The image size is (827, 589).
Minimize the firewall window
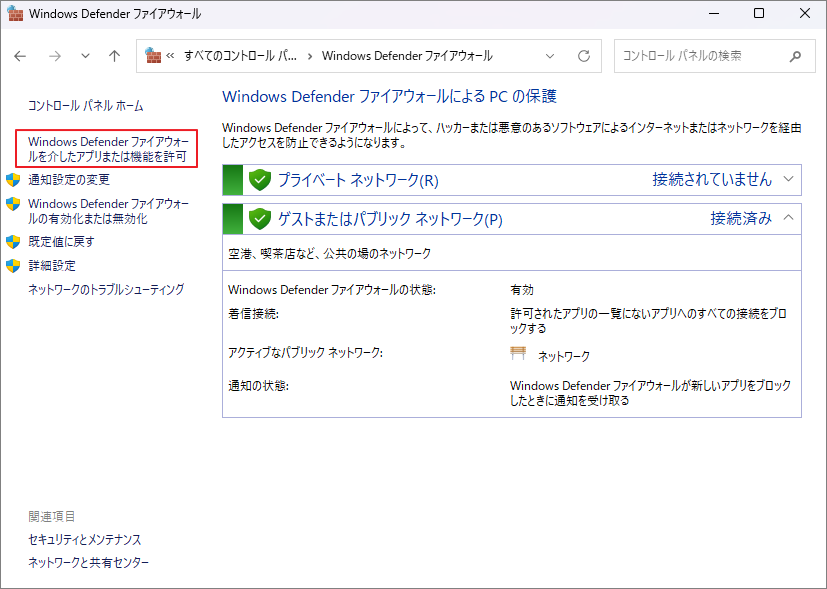click(714, 13)
